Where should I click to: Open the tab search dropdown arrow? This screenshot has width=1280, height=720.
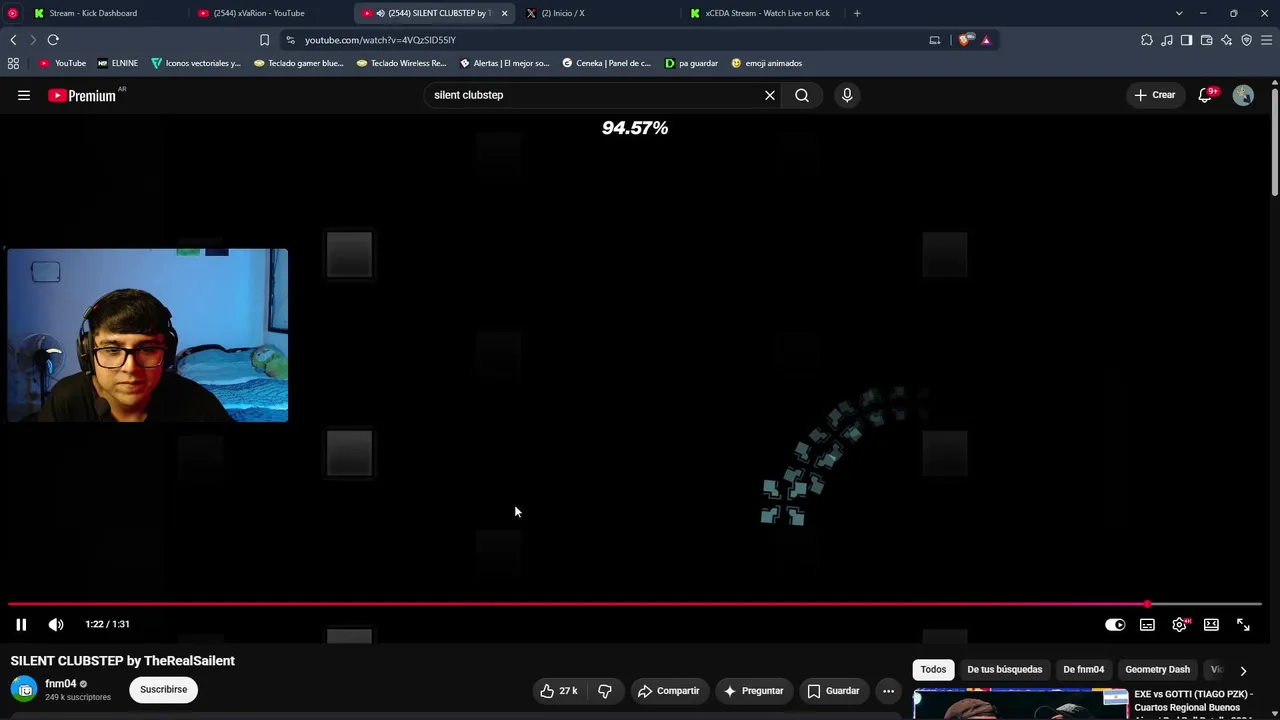point(1179,13)
